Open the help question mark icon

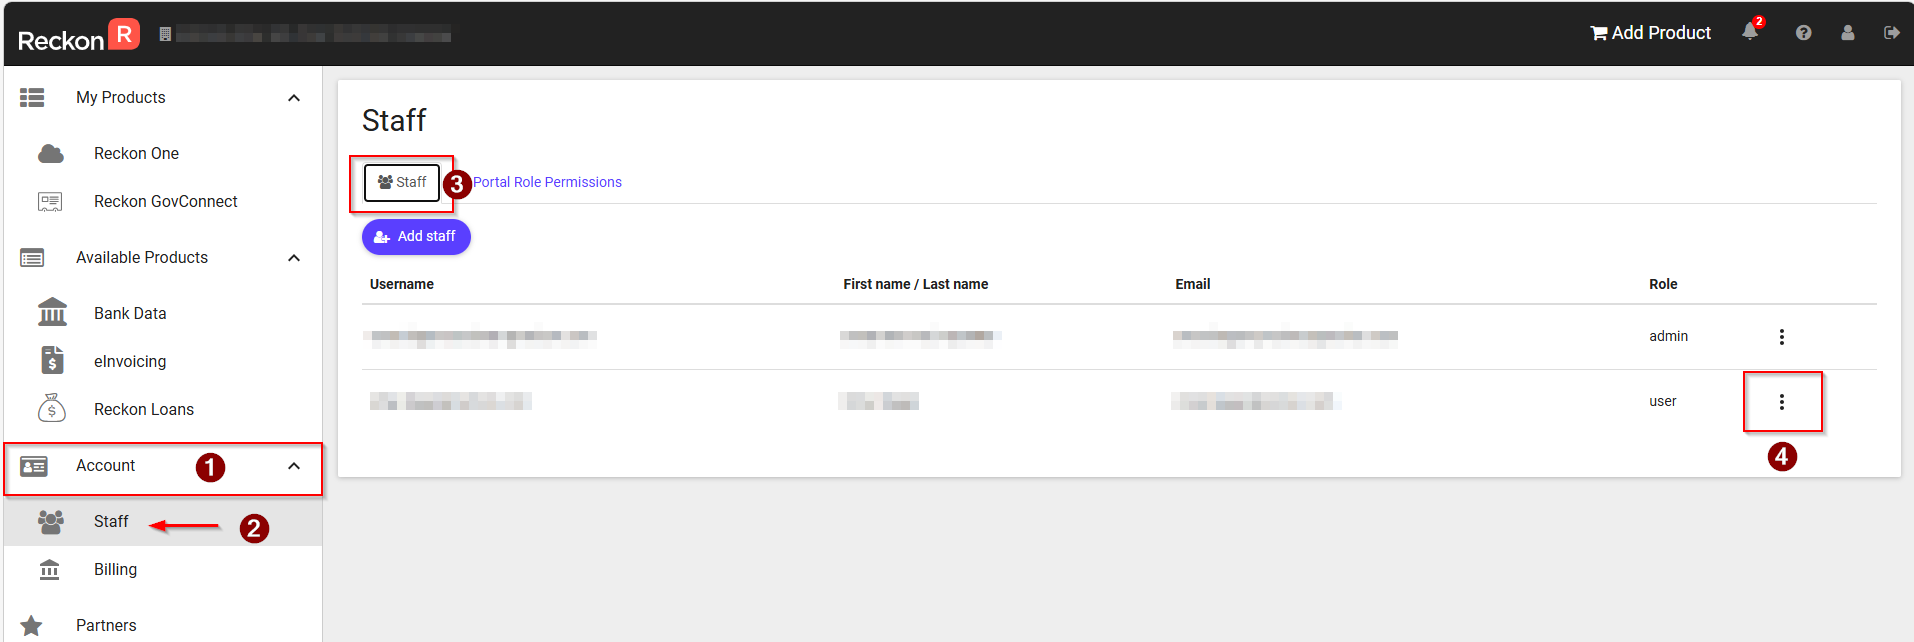[1803, 33]
